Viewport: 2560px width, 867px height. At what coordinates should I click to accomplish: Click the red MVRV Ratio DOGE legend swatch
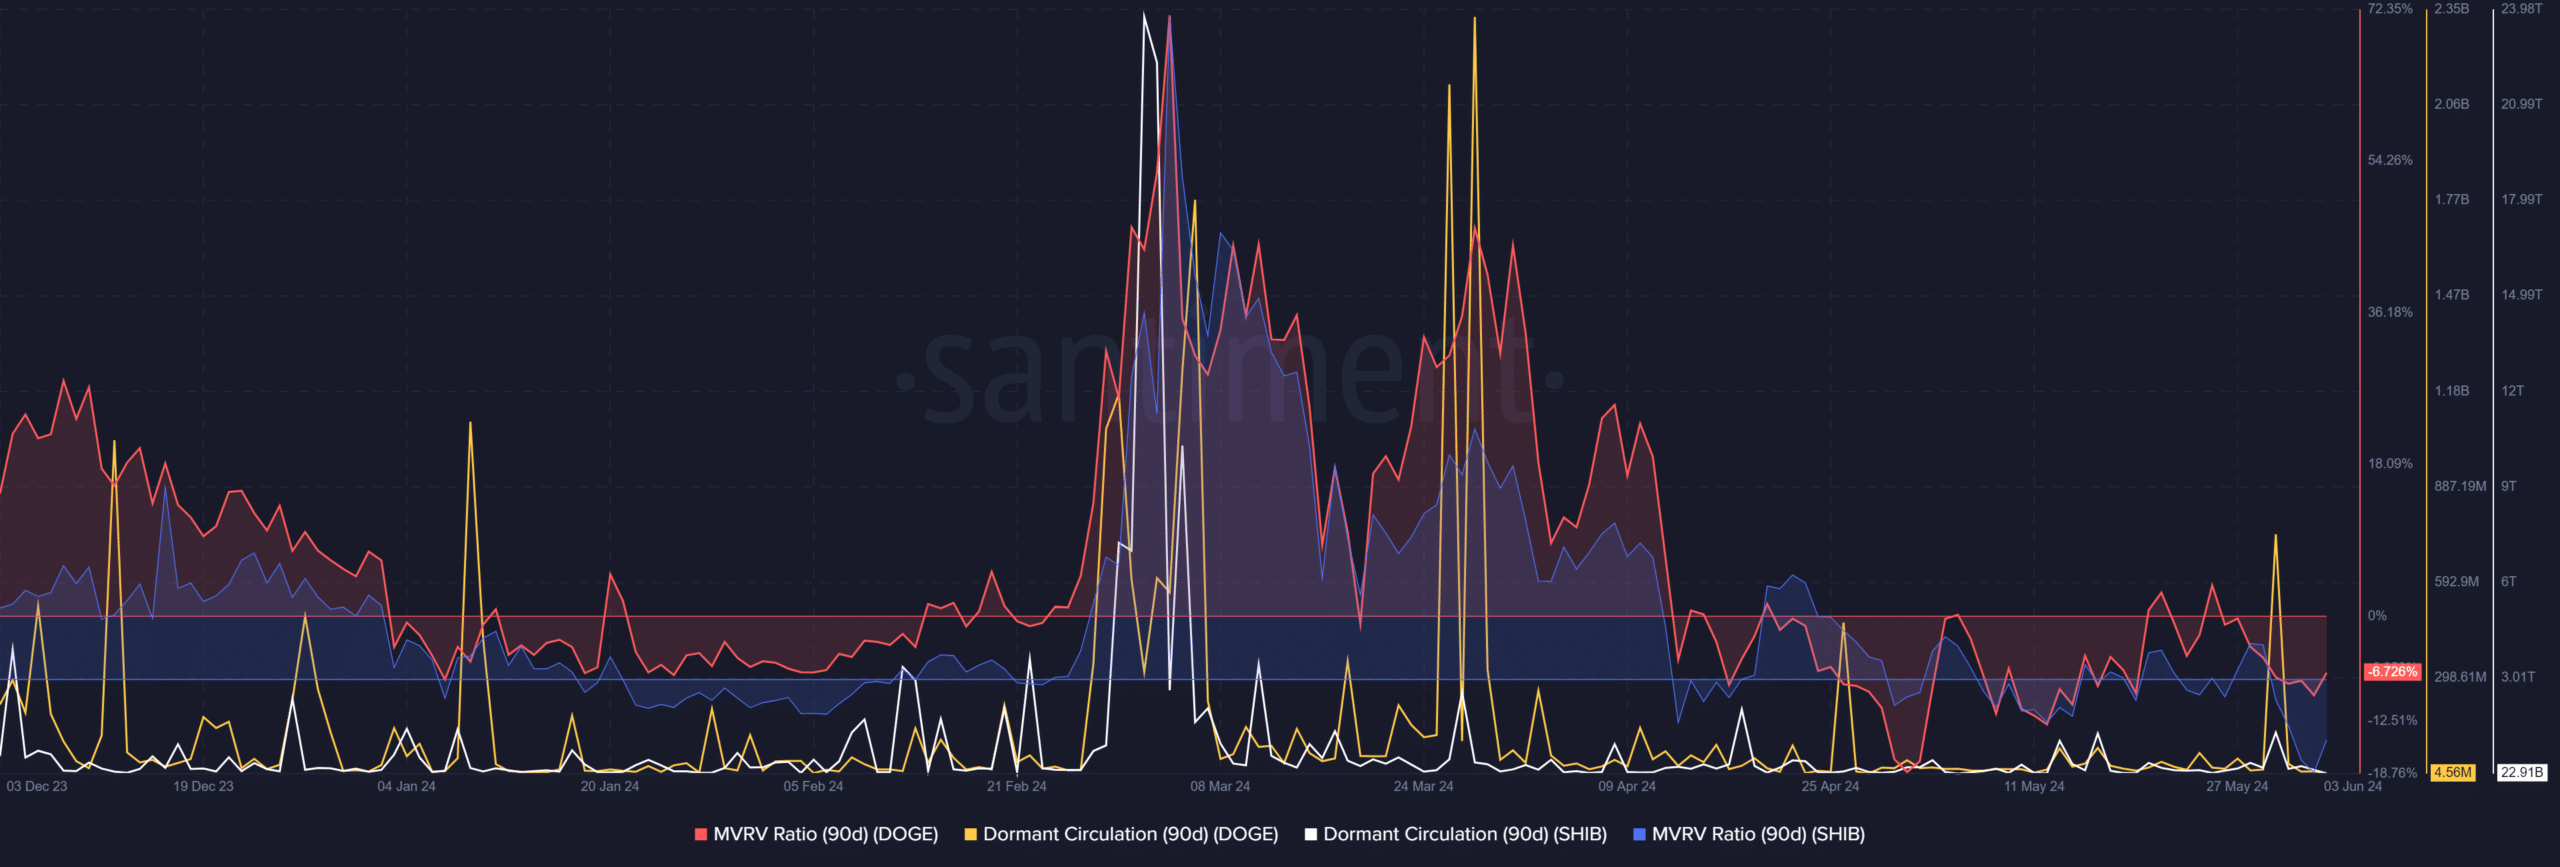tap(701, 834)
